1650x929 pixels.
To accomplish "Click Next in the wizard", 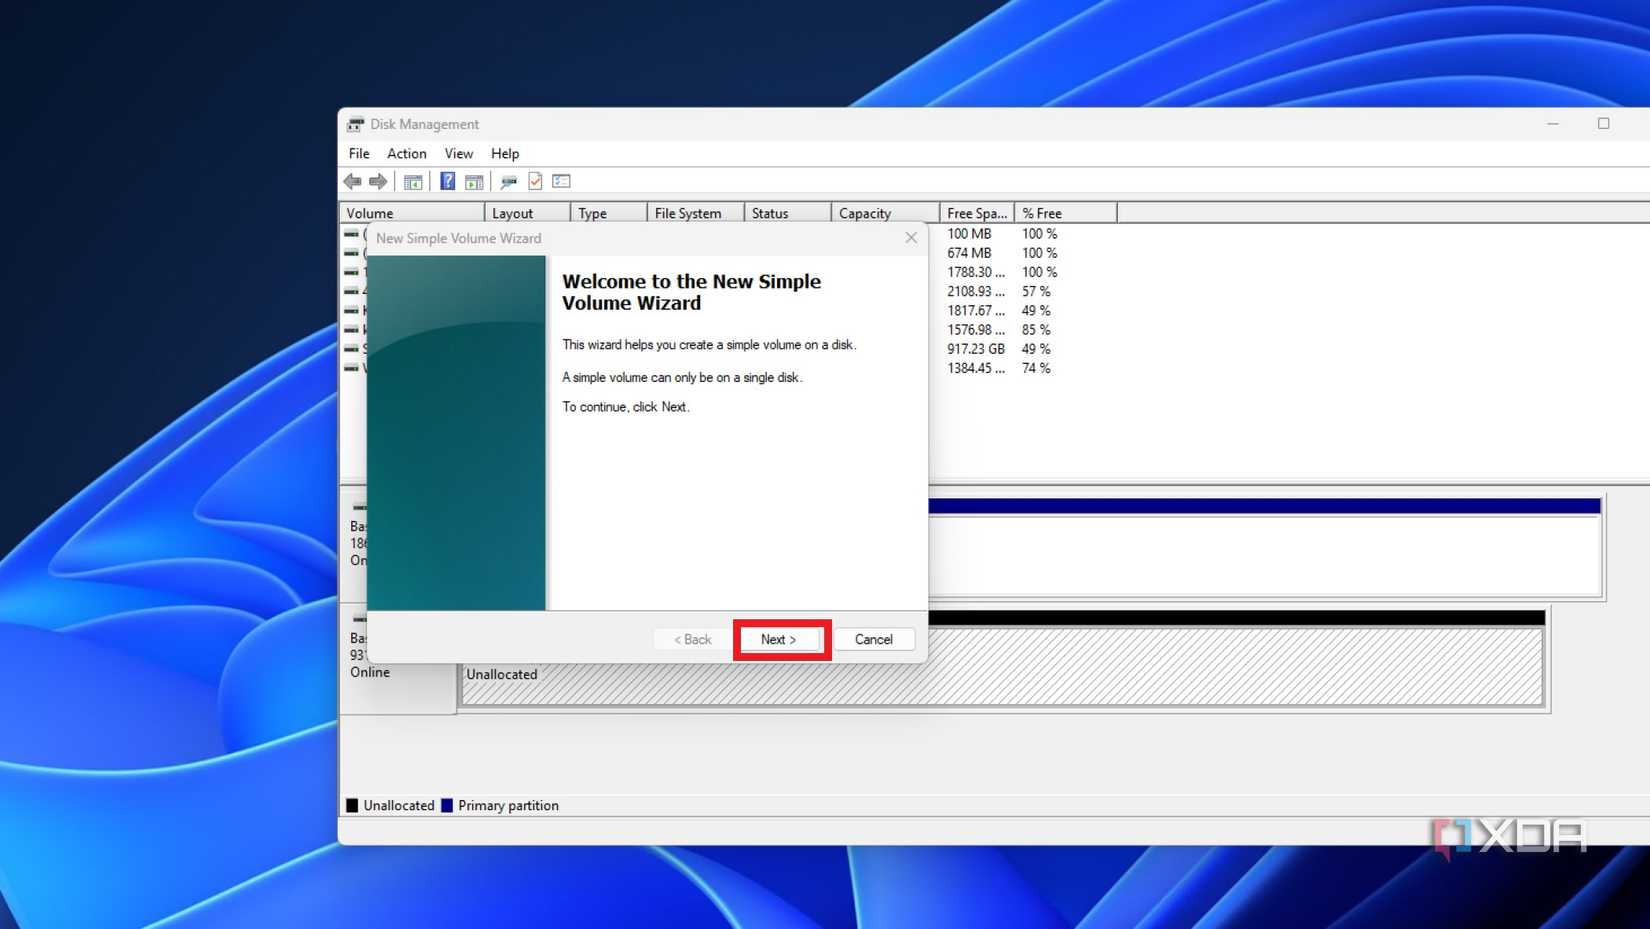I will point(780,639).
